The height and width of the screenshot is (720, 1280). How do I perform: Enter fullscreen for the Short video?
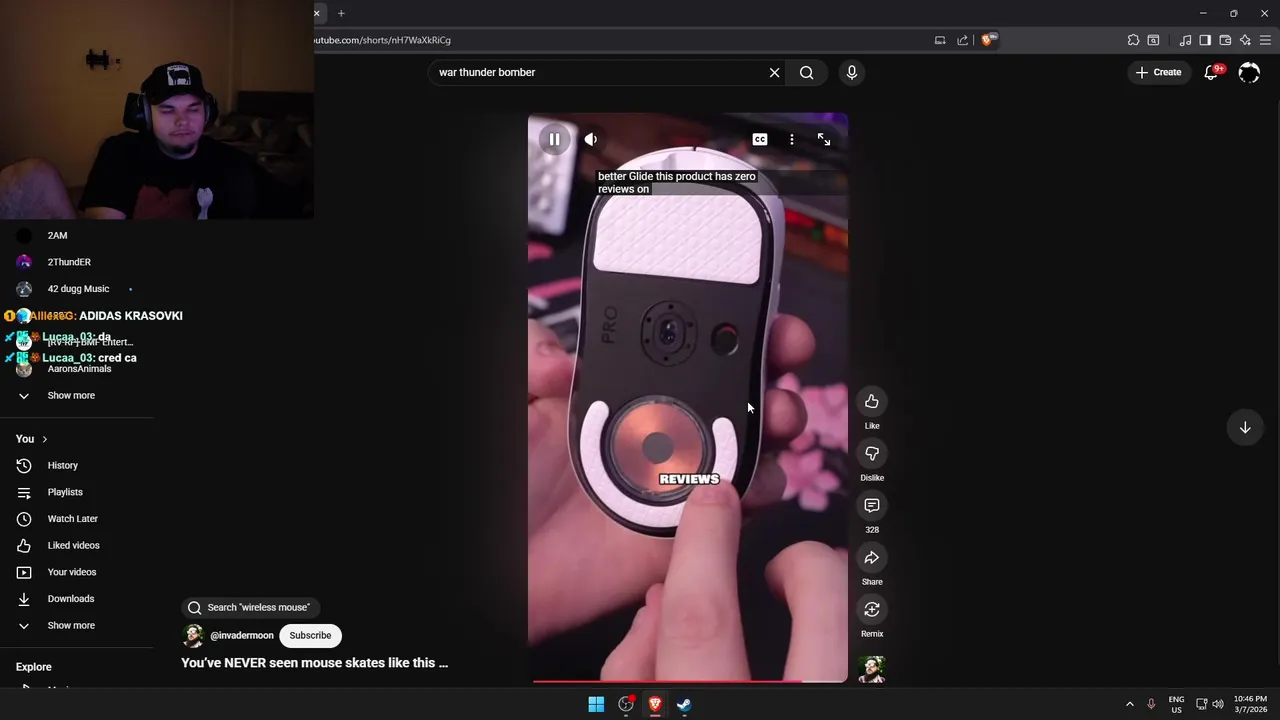tap(824, 140)
